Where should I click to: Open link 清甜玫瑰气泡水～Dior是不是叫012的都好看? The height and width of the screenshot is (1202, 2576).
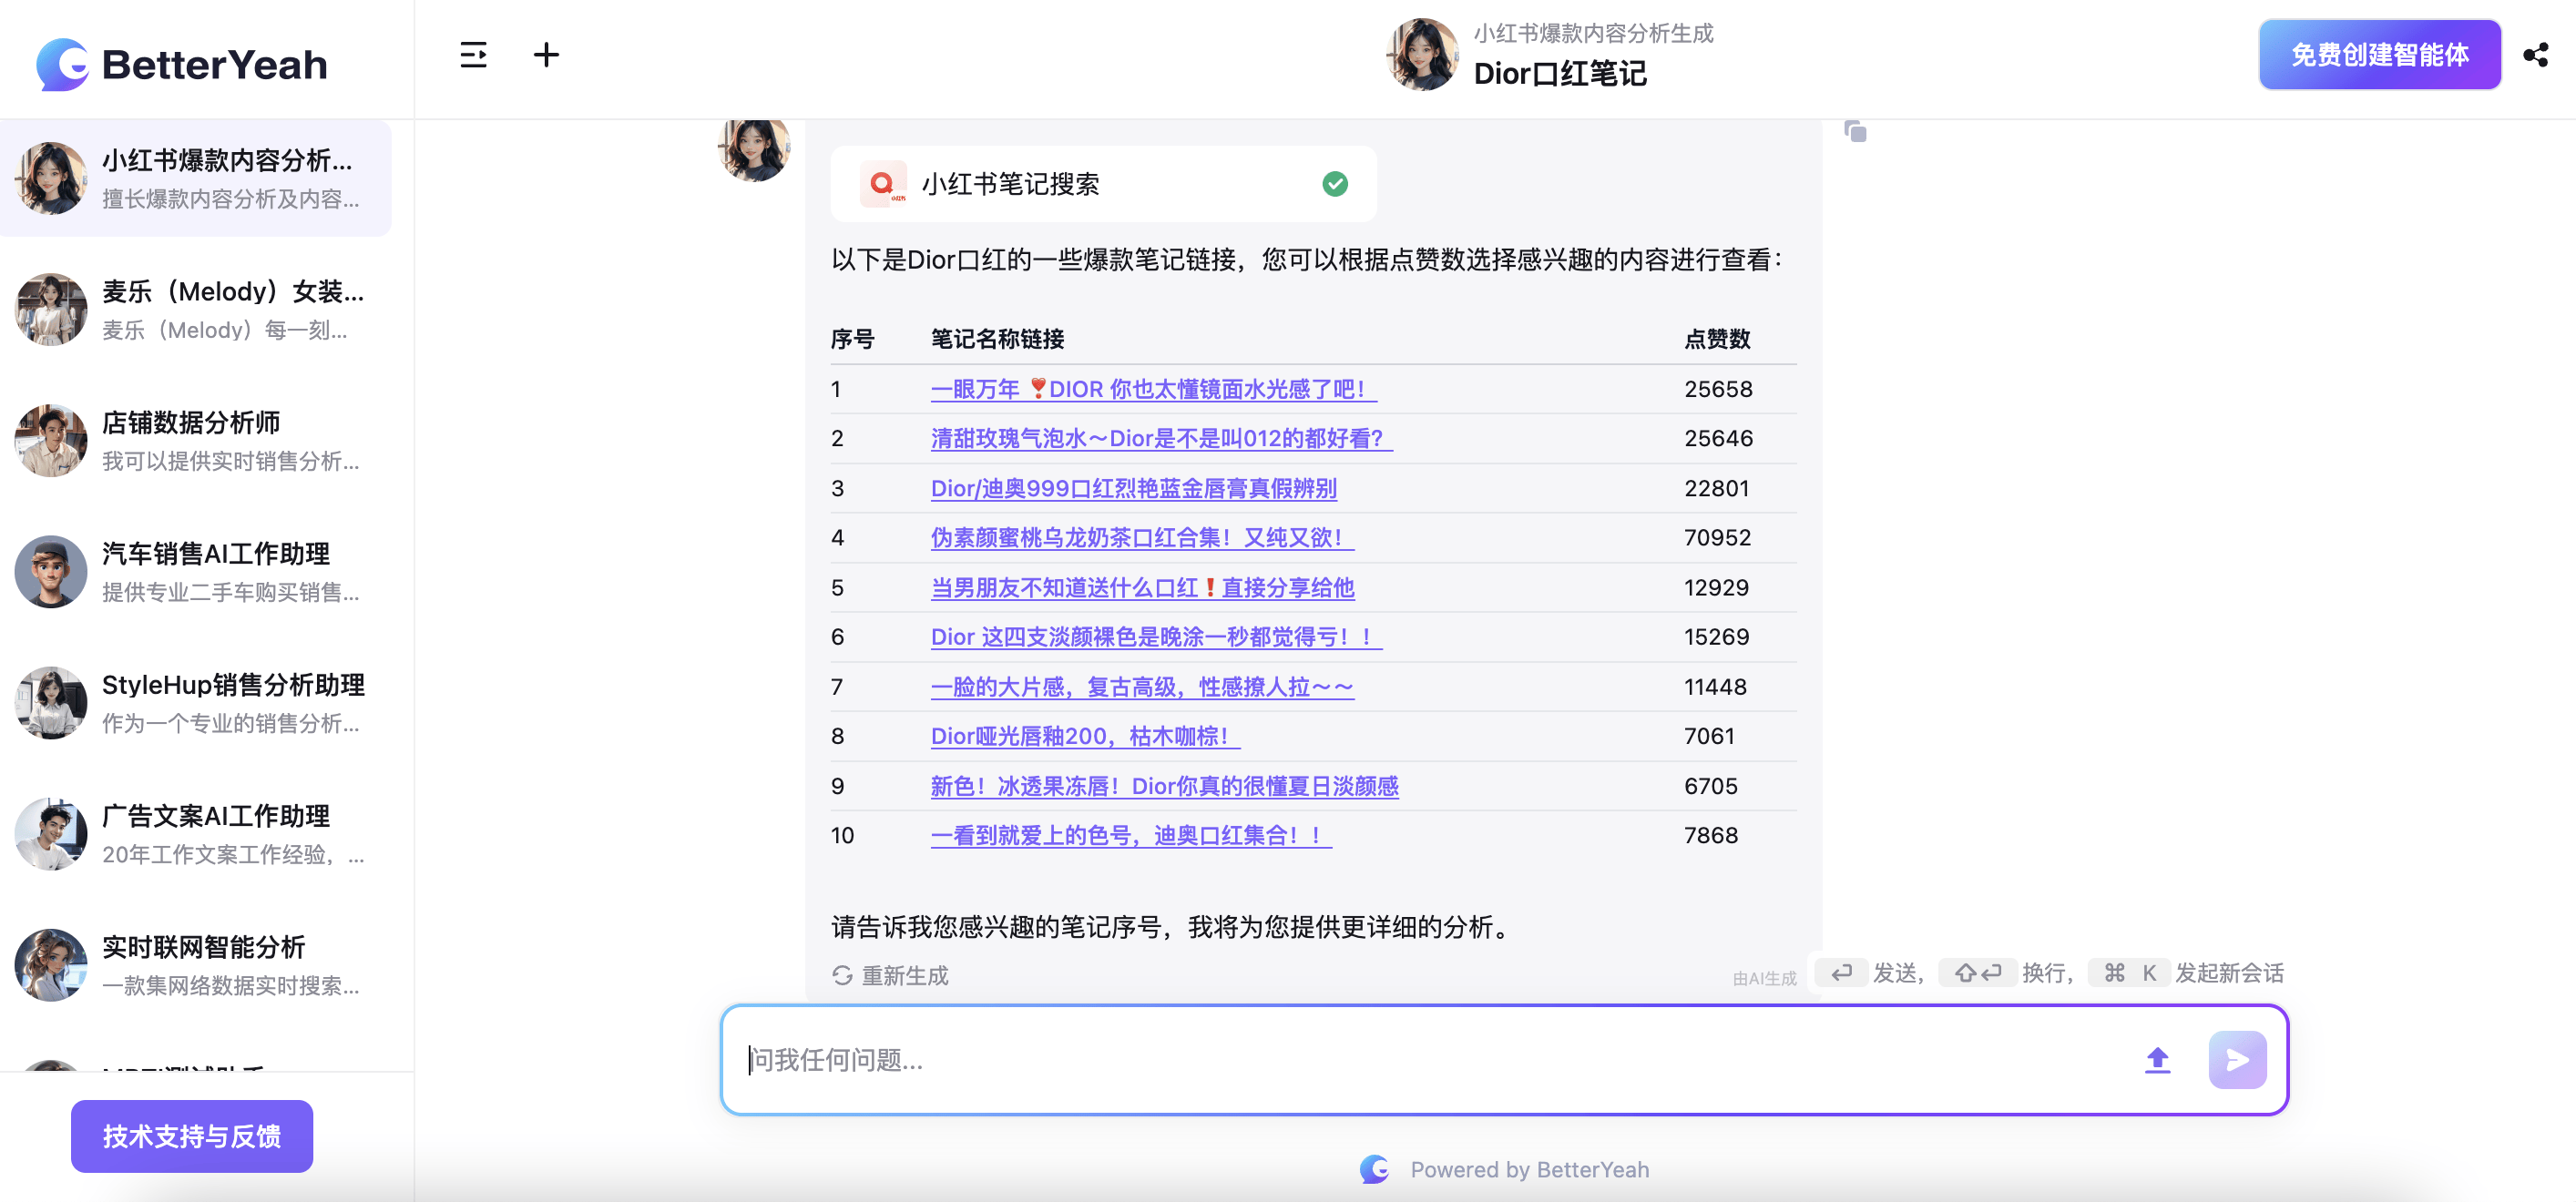(1161, 438)
